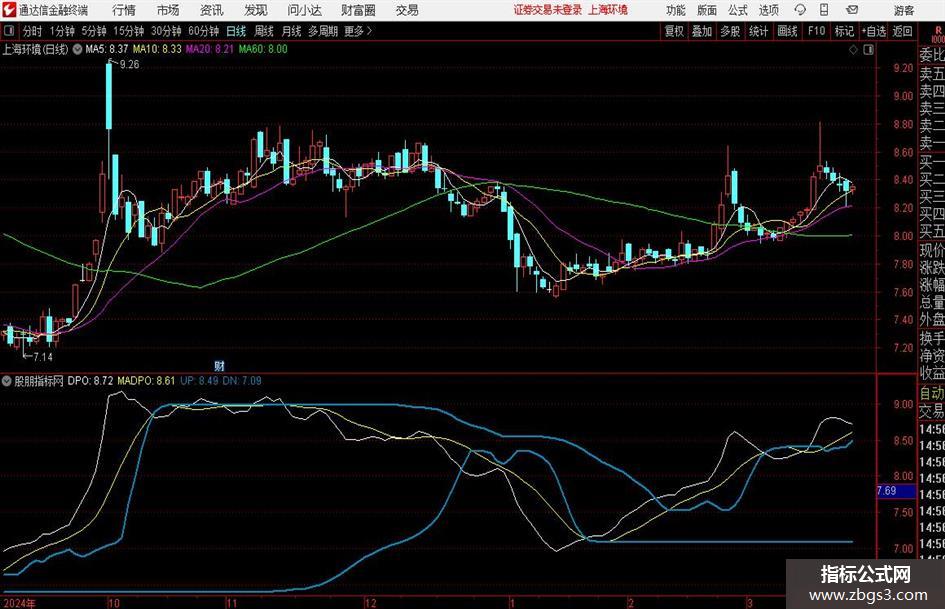This screenshot has width=945, height=609.
Task: Select the 15分钟 period
Action: 128,31
